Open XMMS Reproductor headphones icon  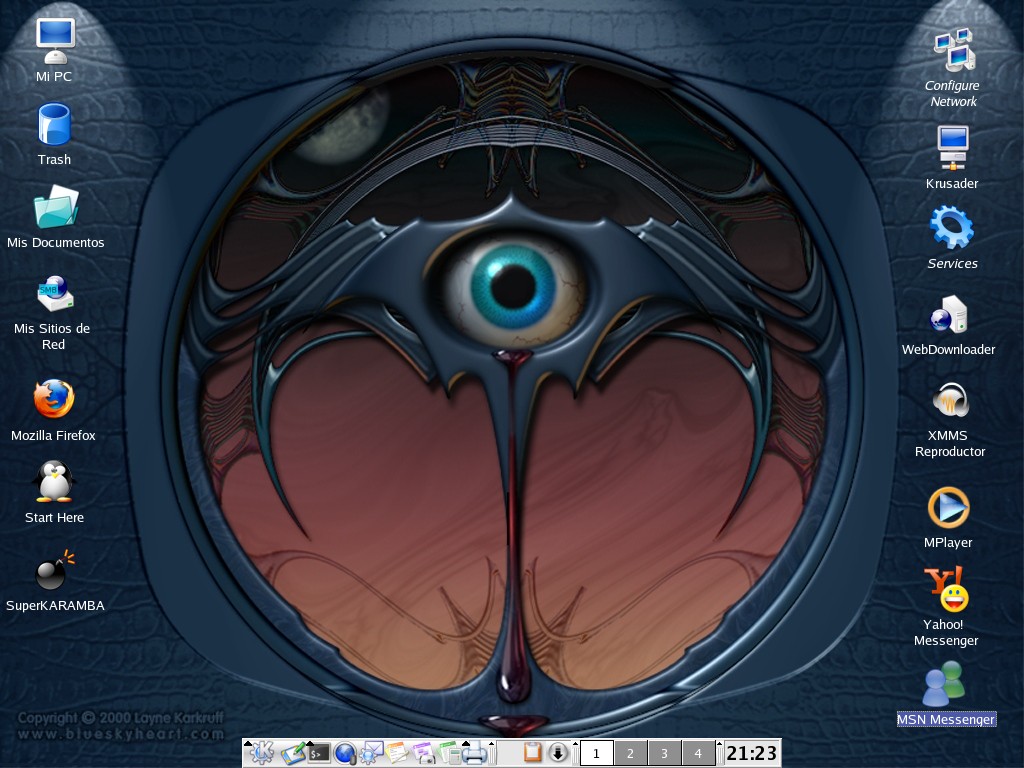click(950, 400)
